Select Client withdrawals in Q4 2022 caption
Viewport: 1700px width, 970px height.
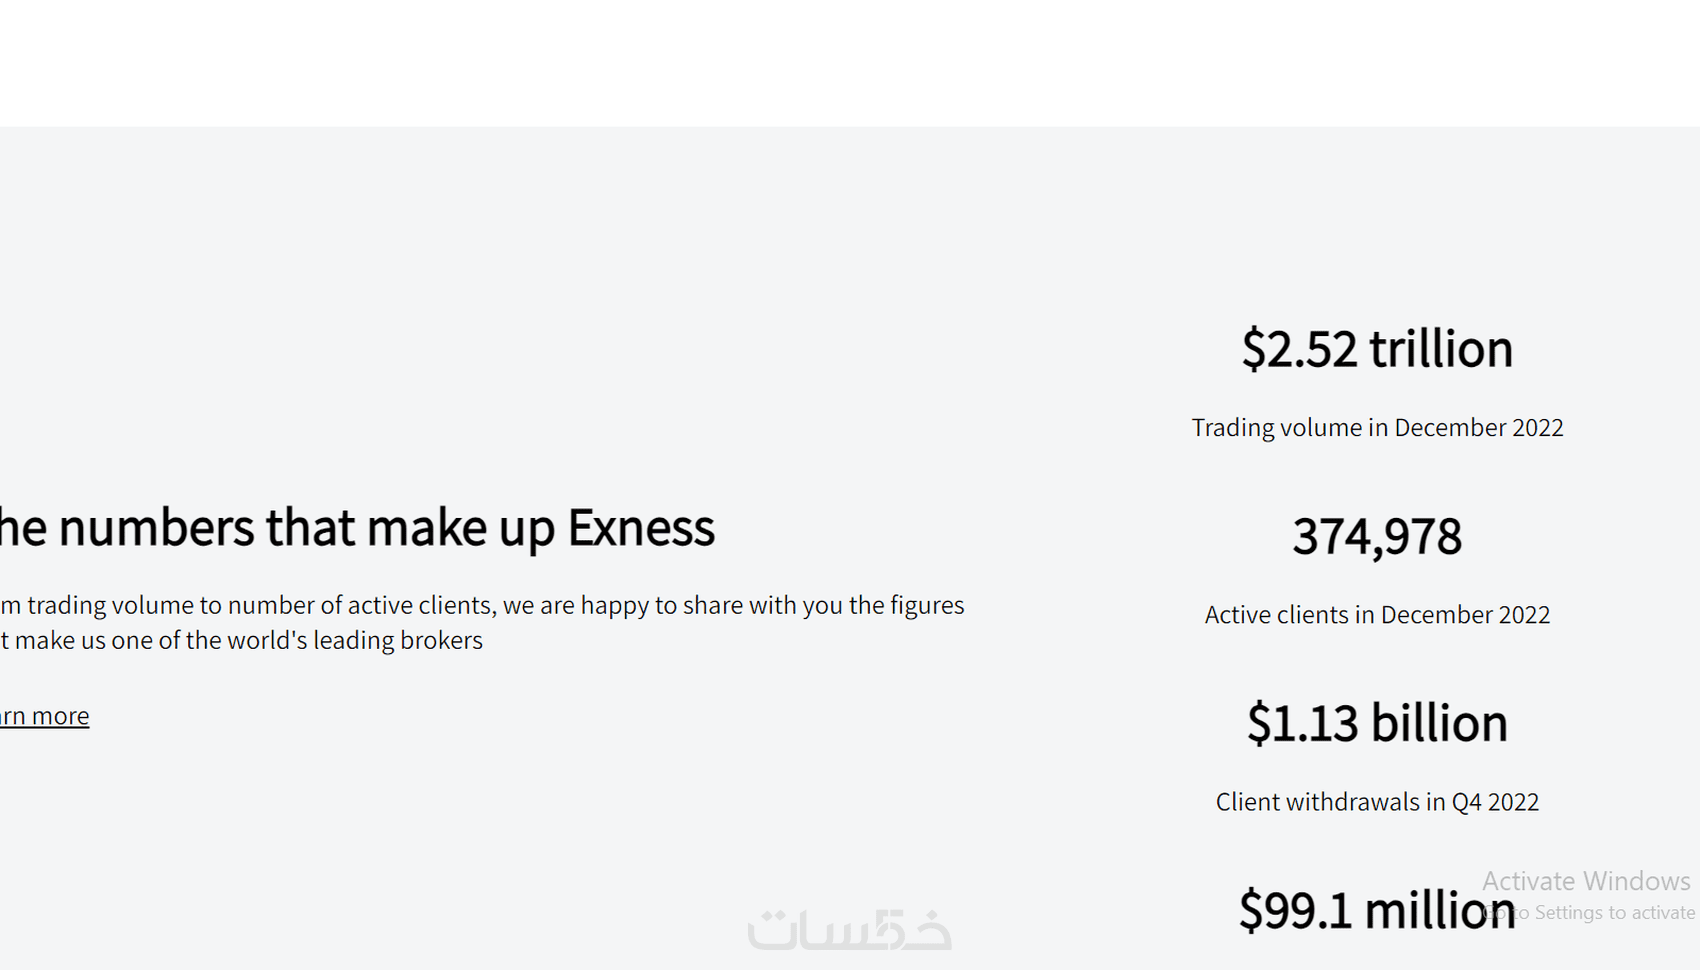(x=1377, y=801)
